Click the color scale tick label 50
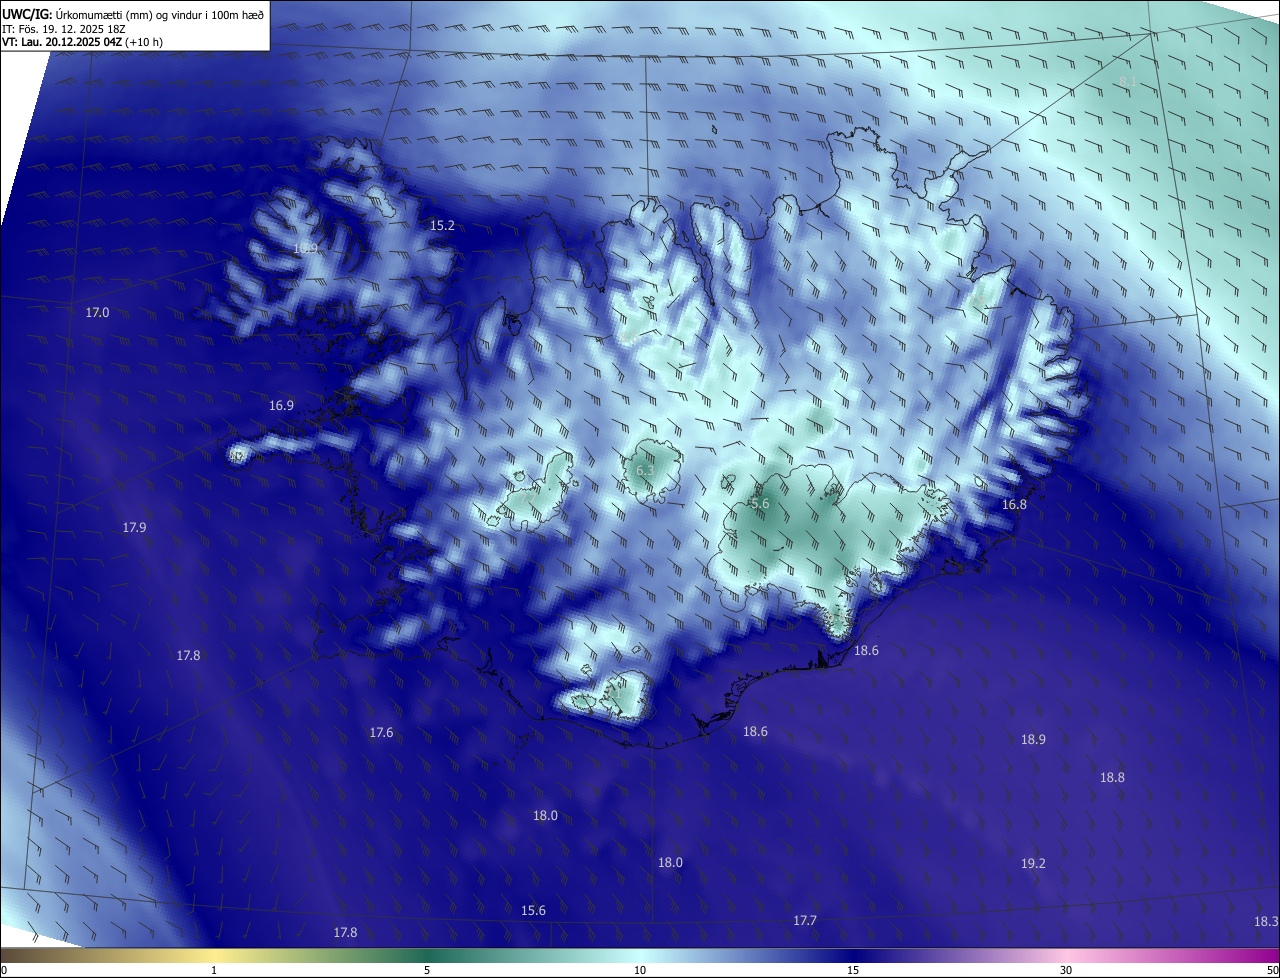This screenshot has height=978, width=1280. (x=1272, y=971)
